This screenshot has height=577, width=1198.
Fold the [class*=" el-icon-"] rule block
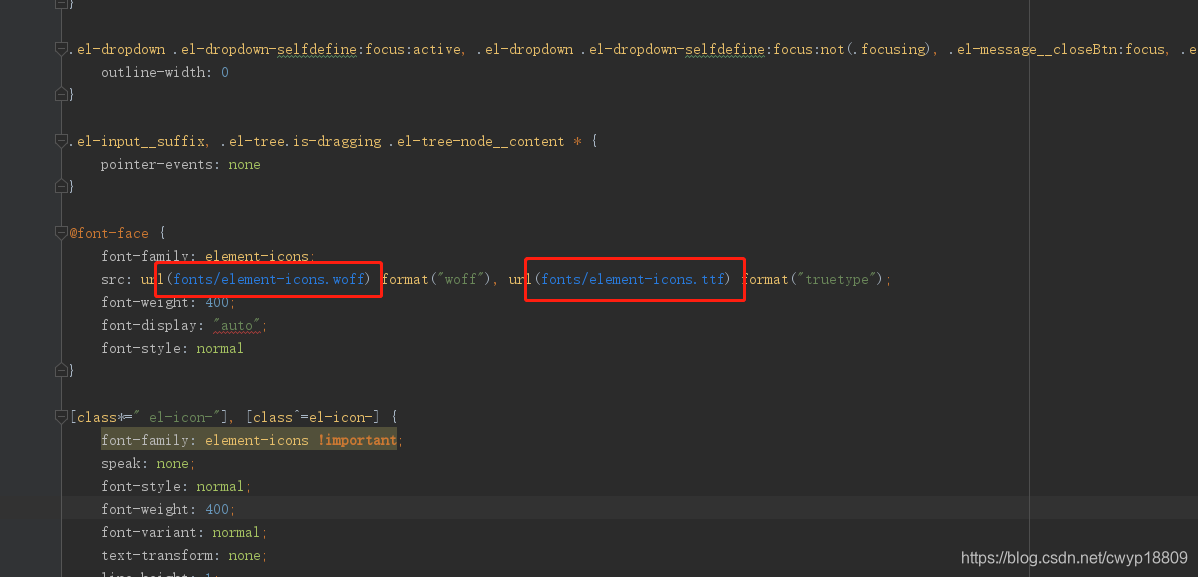tap(60, 417)
